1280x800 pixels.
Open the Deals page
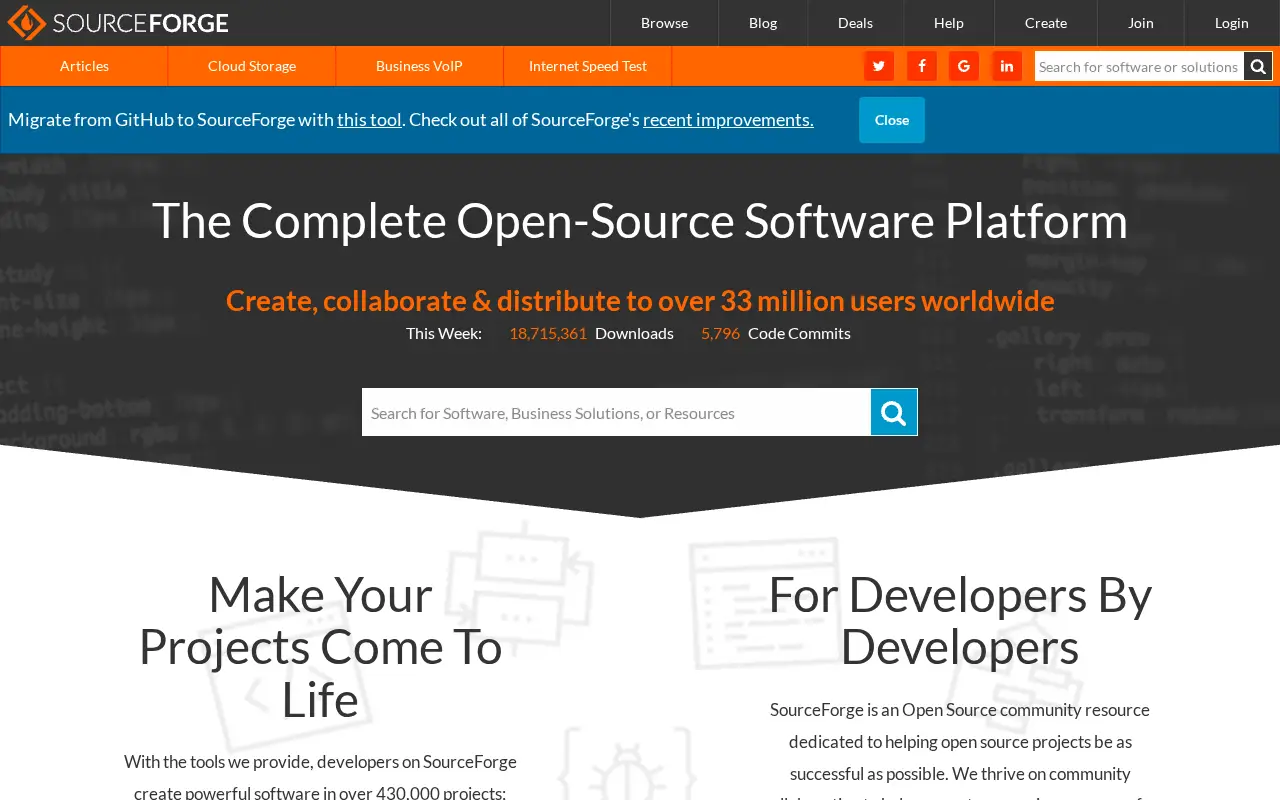pos(856,23)
